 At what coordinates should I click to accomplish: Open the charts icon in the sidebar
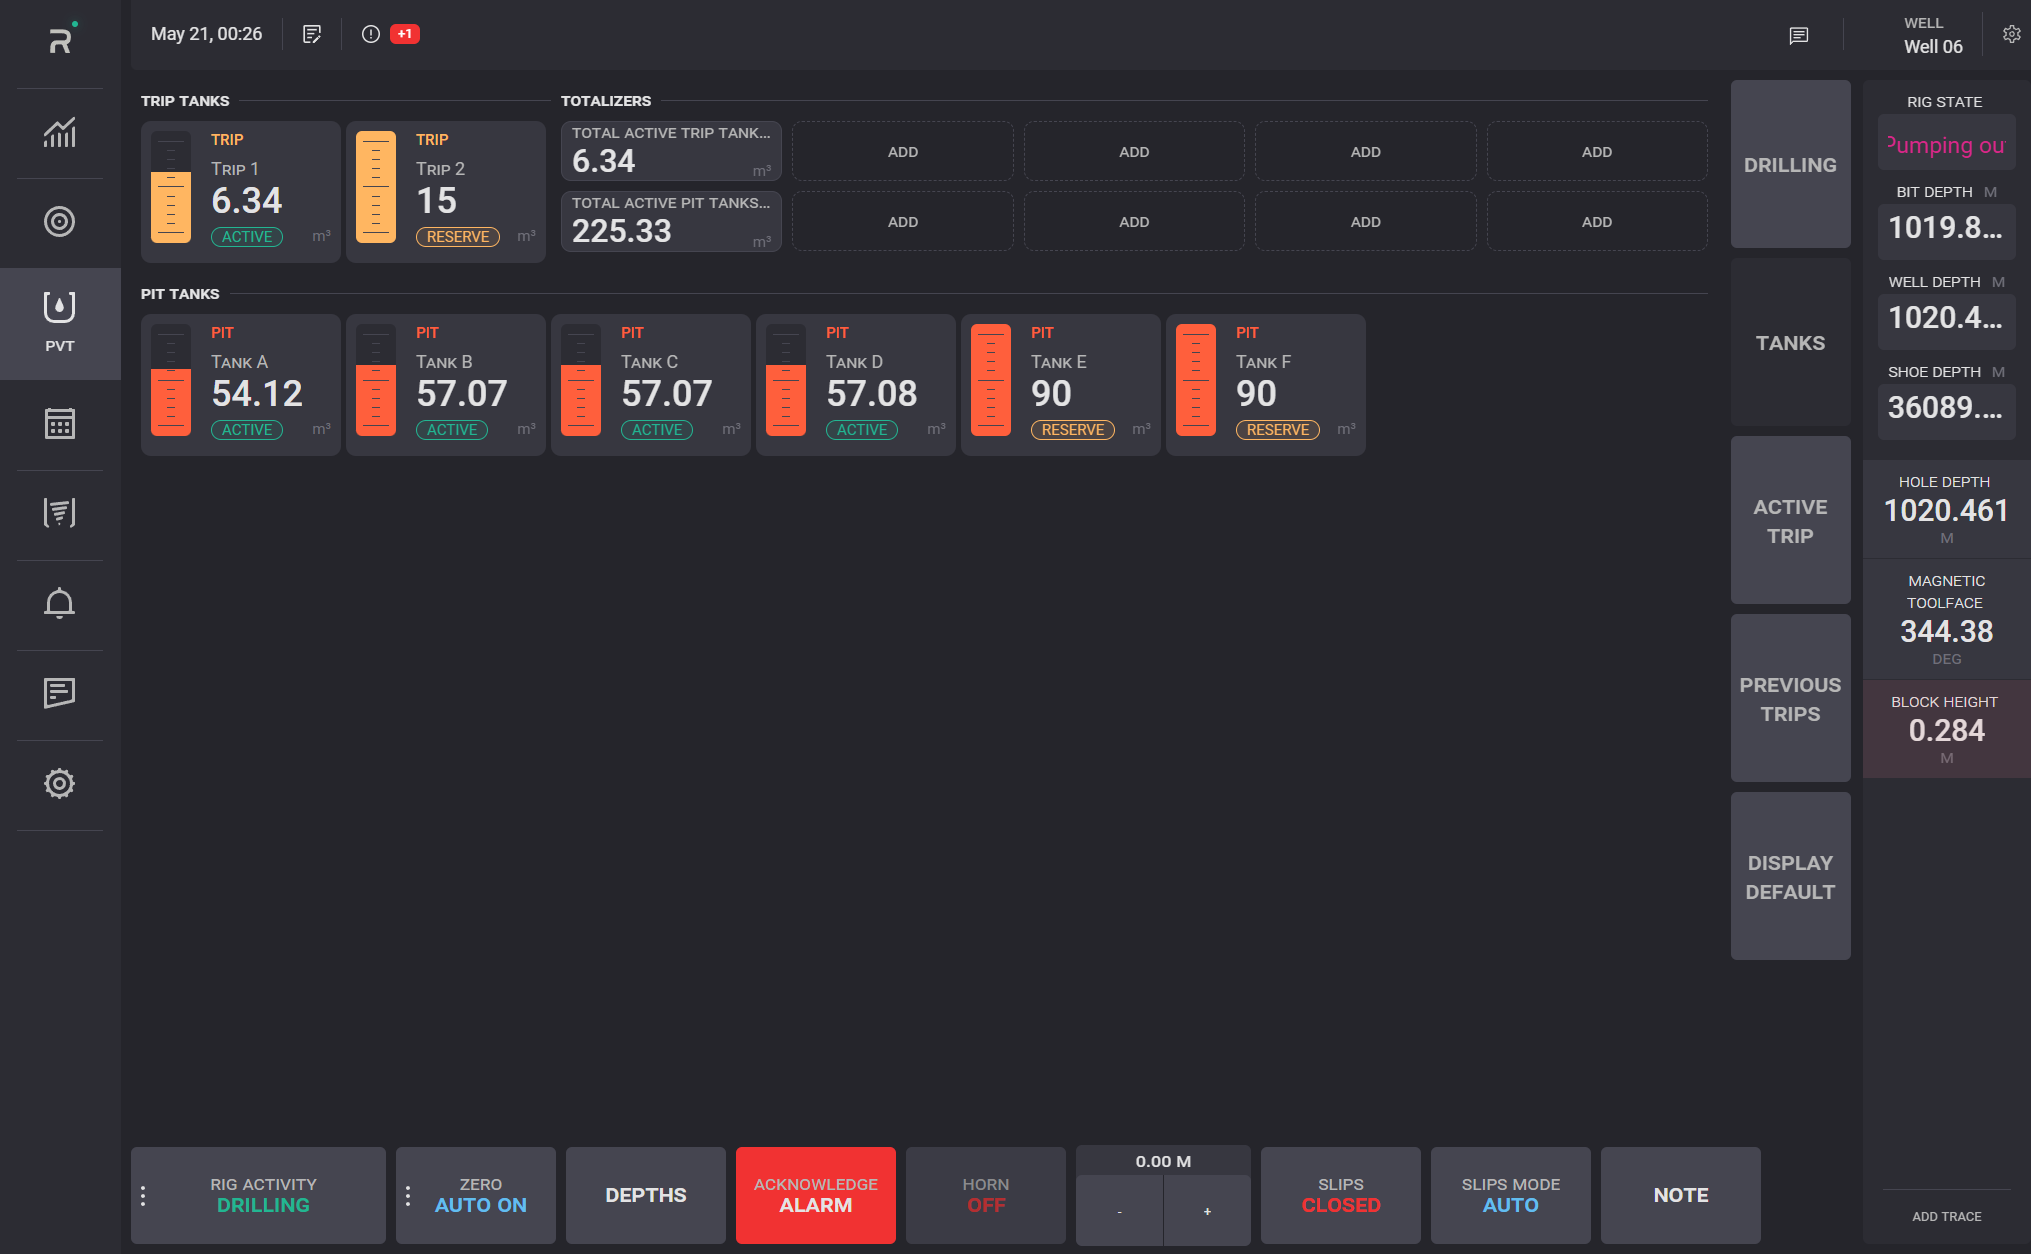[59, 133]
